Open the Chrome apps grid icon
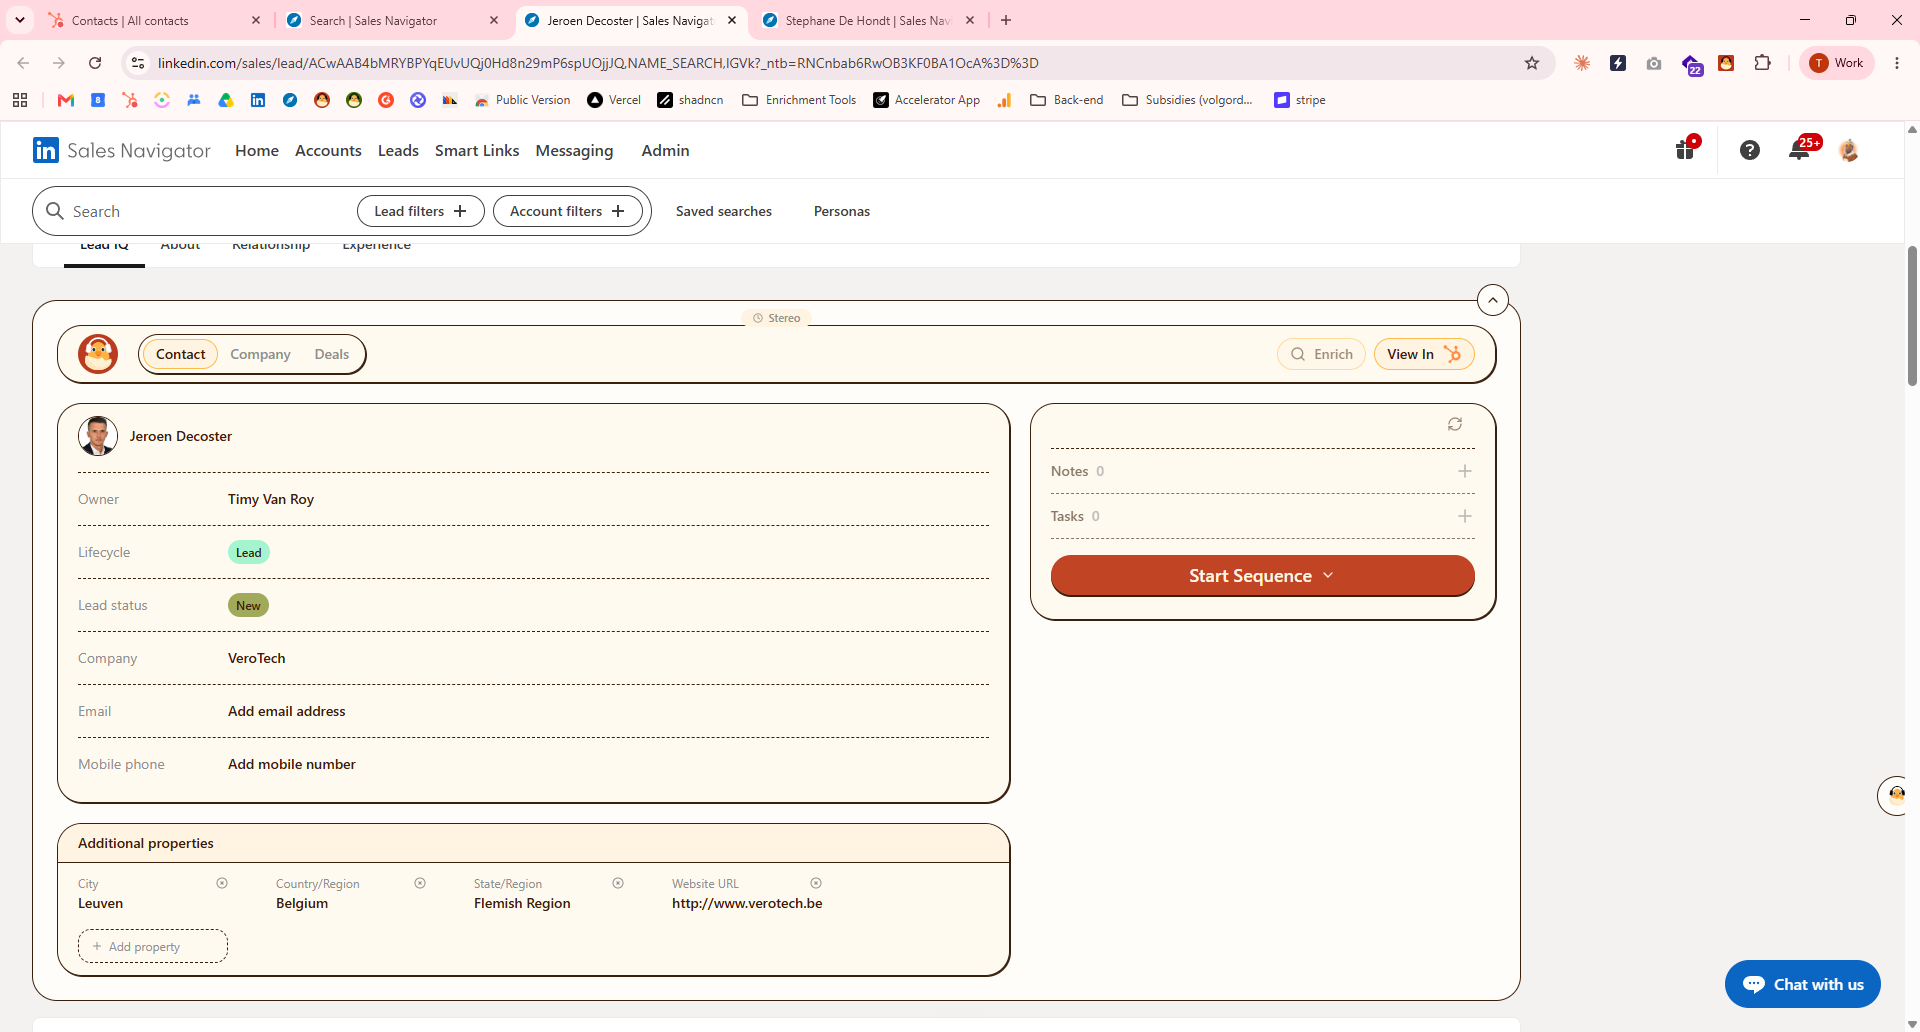 click(20, 100)
